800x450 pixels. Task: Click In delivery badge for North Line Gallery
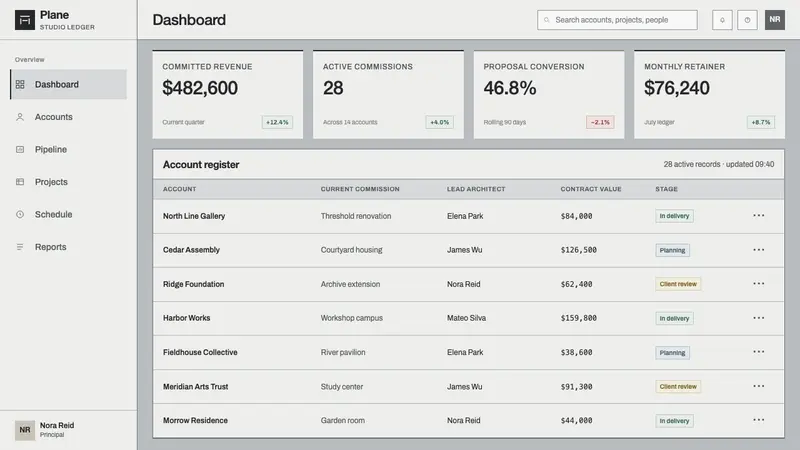click(674, 216)
